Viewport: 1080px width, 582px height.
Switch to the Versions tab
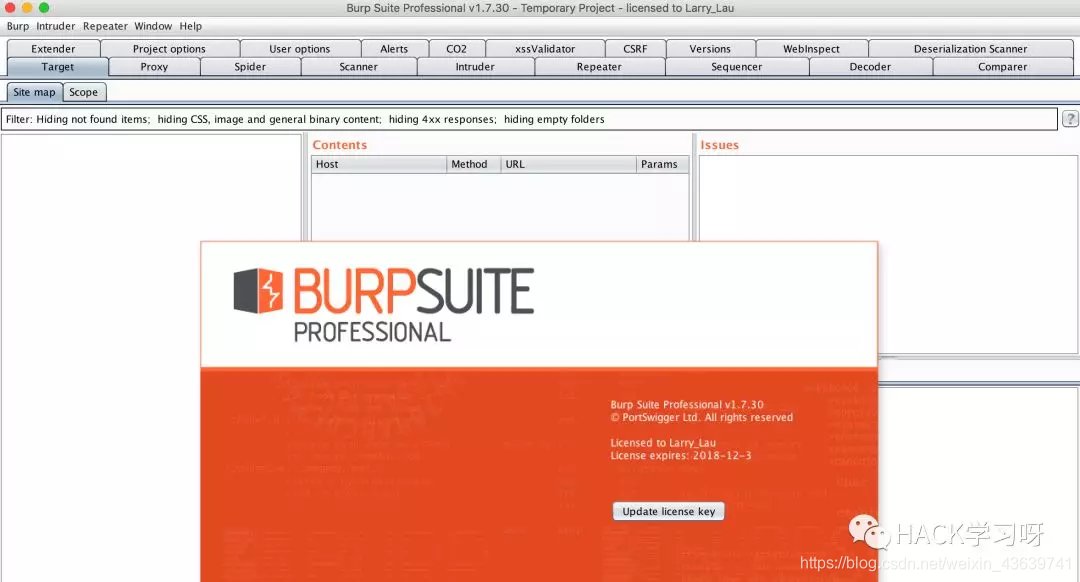(x=710, y=49)
